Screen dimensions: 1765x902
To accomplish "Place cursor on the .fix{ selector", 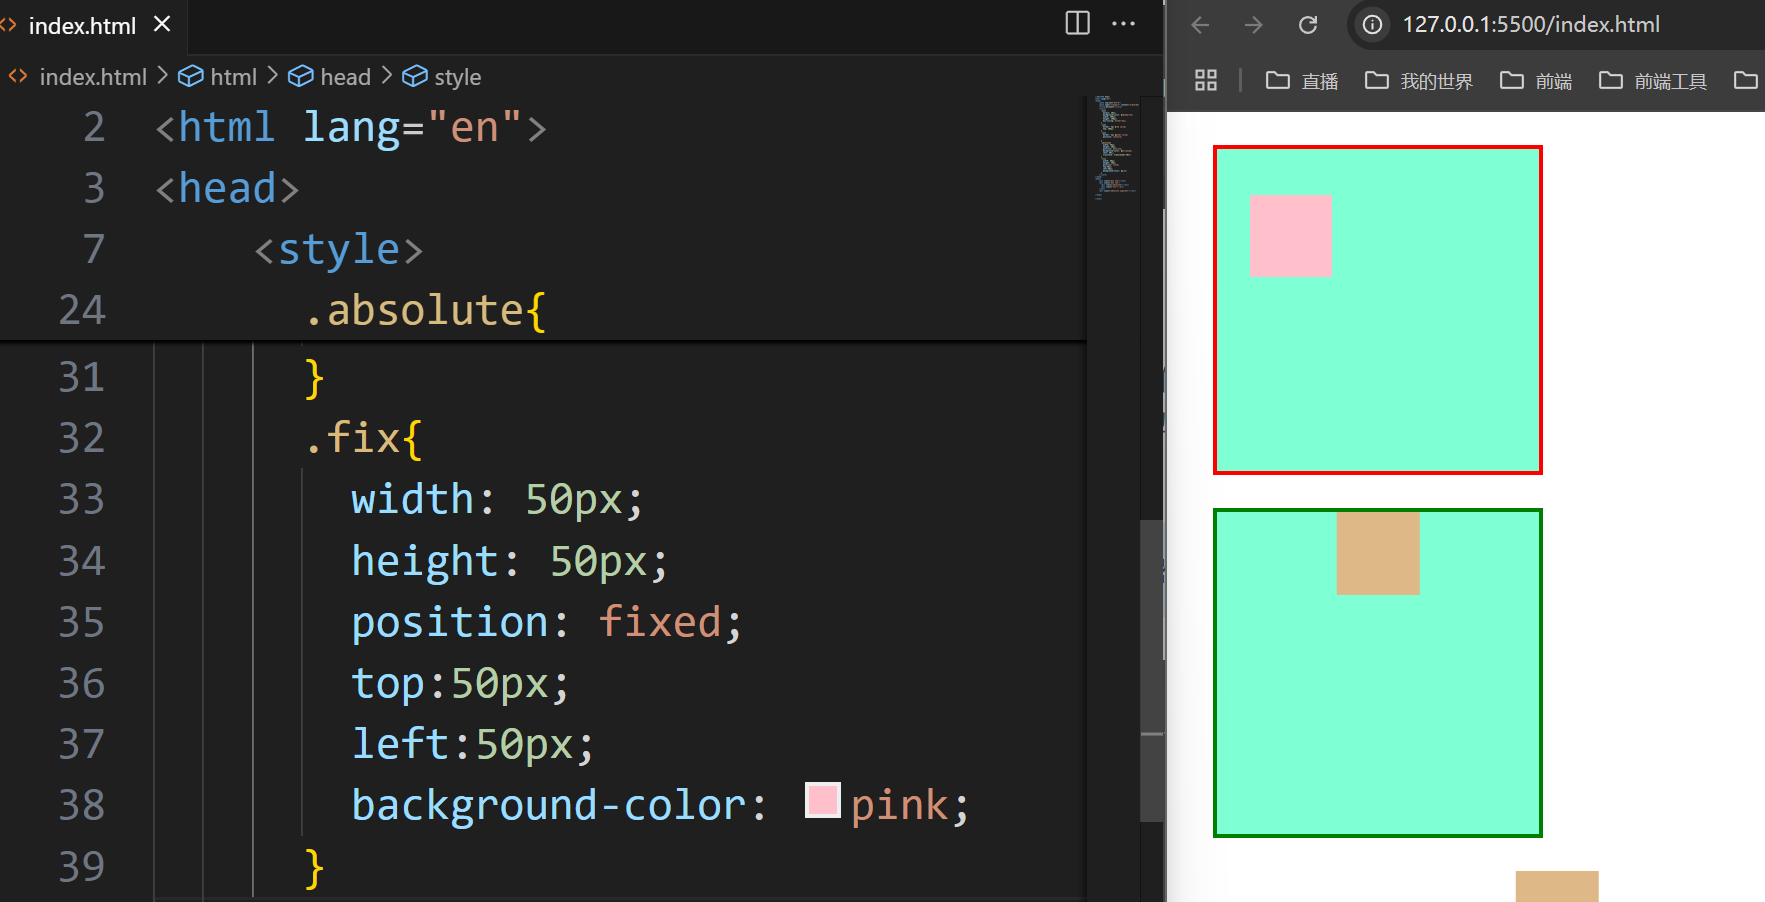I will tap(363, 438).
